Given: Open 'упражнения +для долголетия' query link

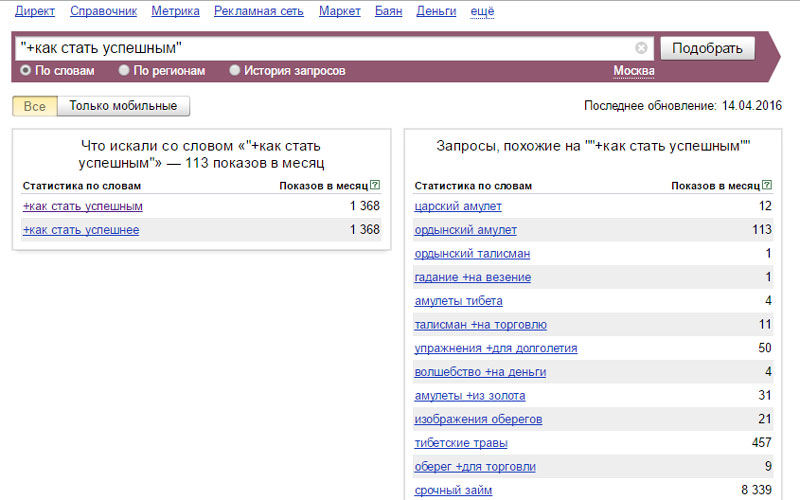Looking at the screenshot, I should 495,348.
